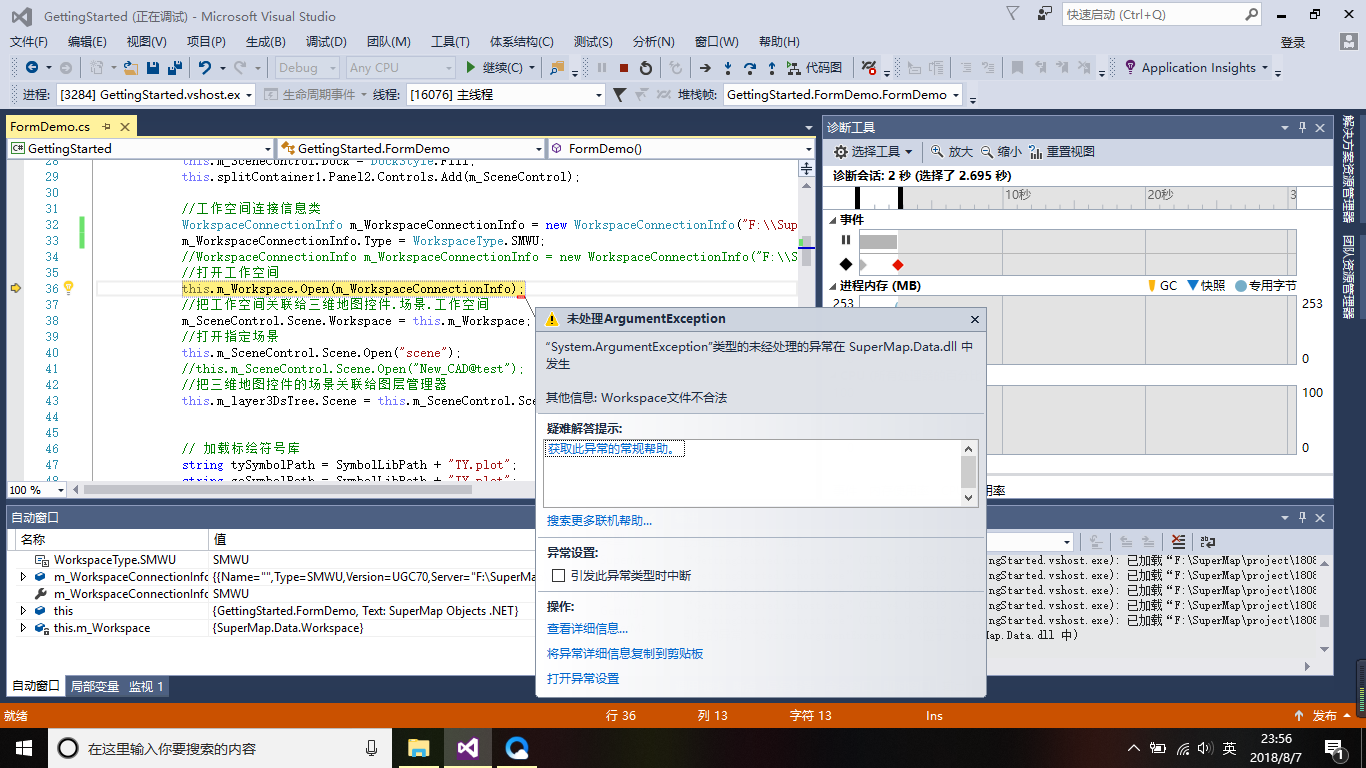Screen dimensions: 1366x768
Task: Restart the debugging session icon
Action: pyautogui.click(x=646, y=68)
